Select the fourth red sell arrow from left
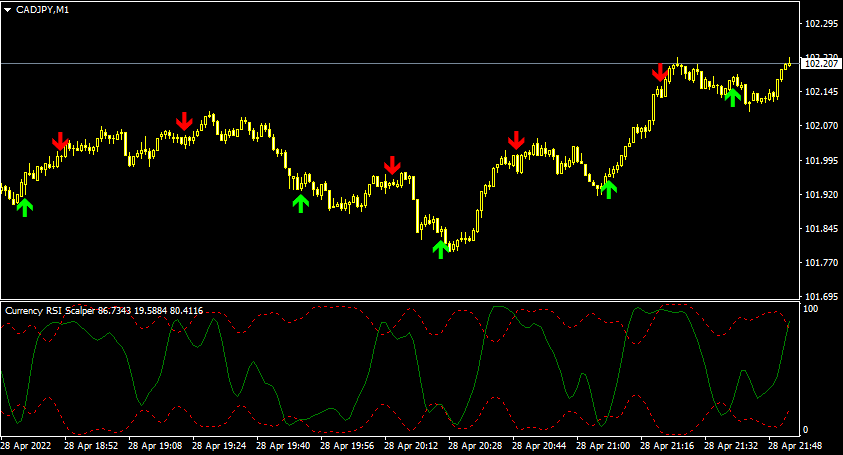Image resolution: width=843 pixels, height=455 pixels. (x=516, y=140)
